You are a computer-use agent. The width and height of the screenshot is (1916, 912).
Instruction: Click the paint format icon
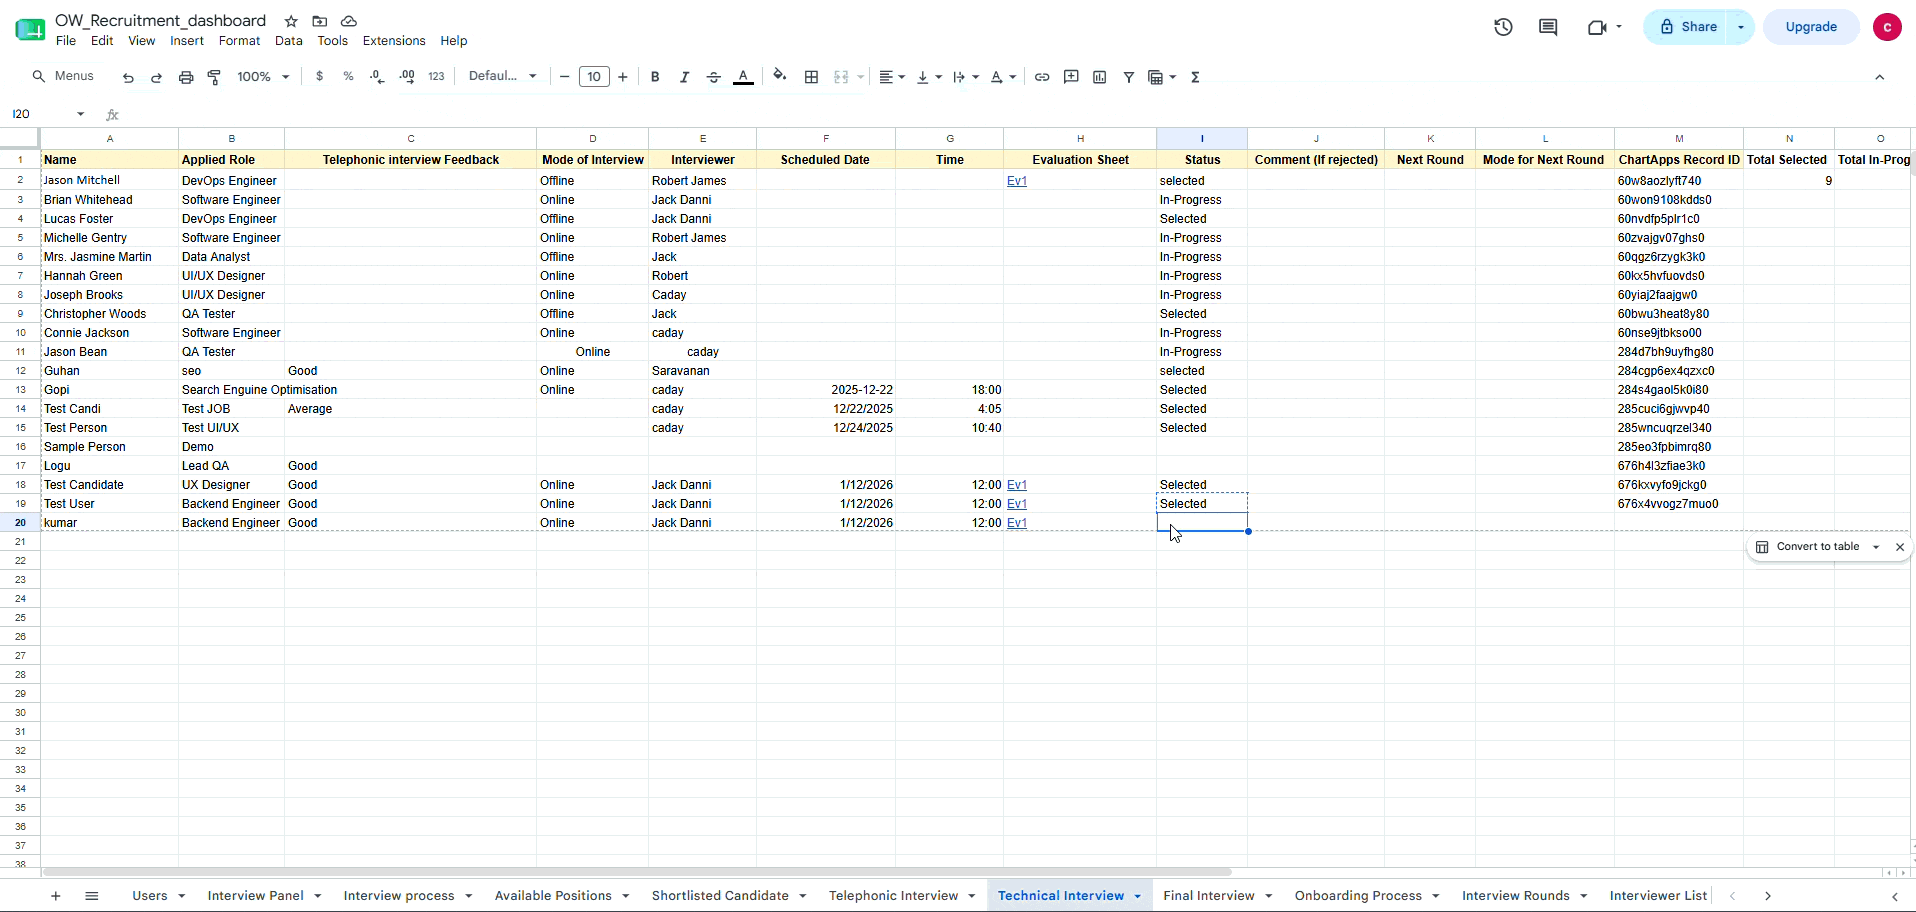coord(214,77)
